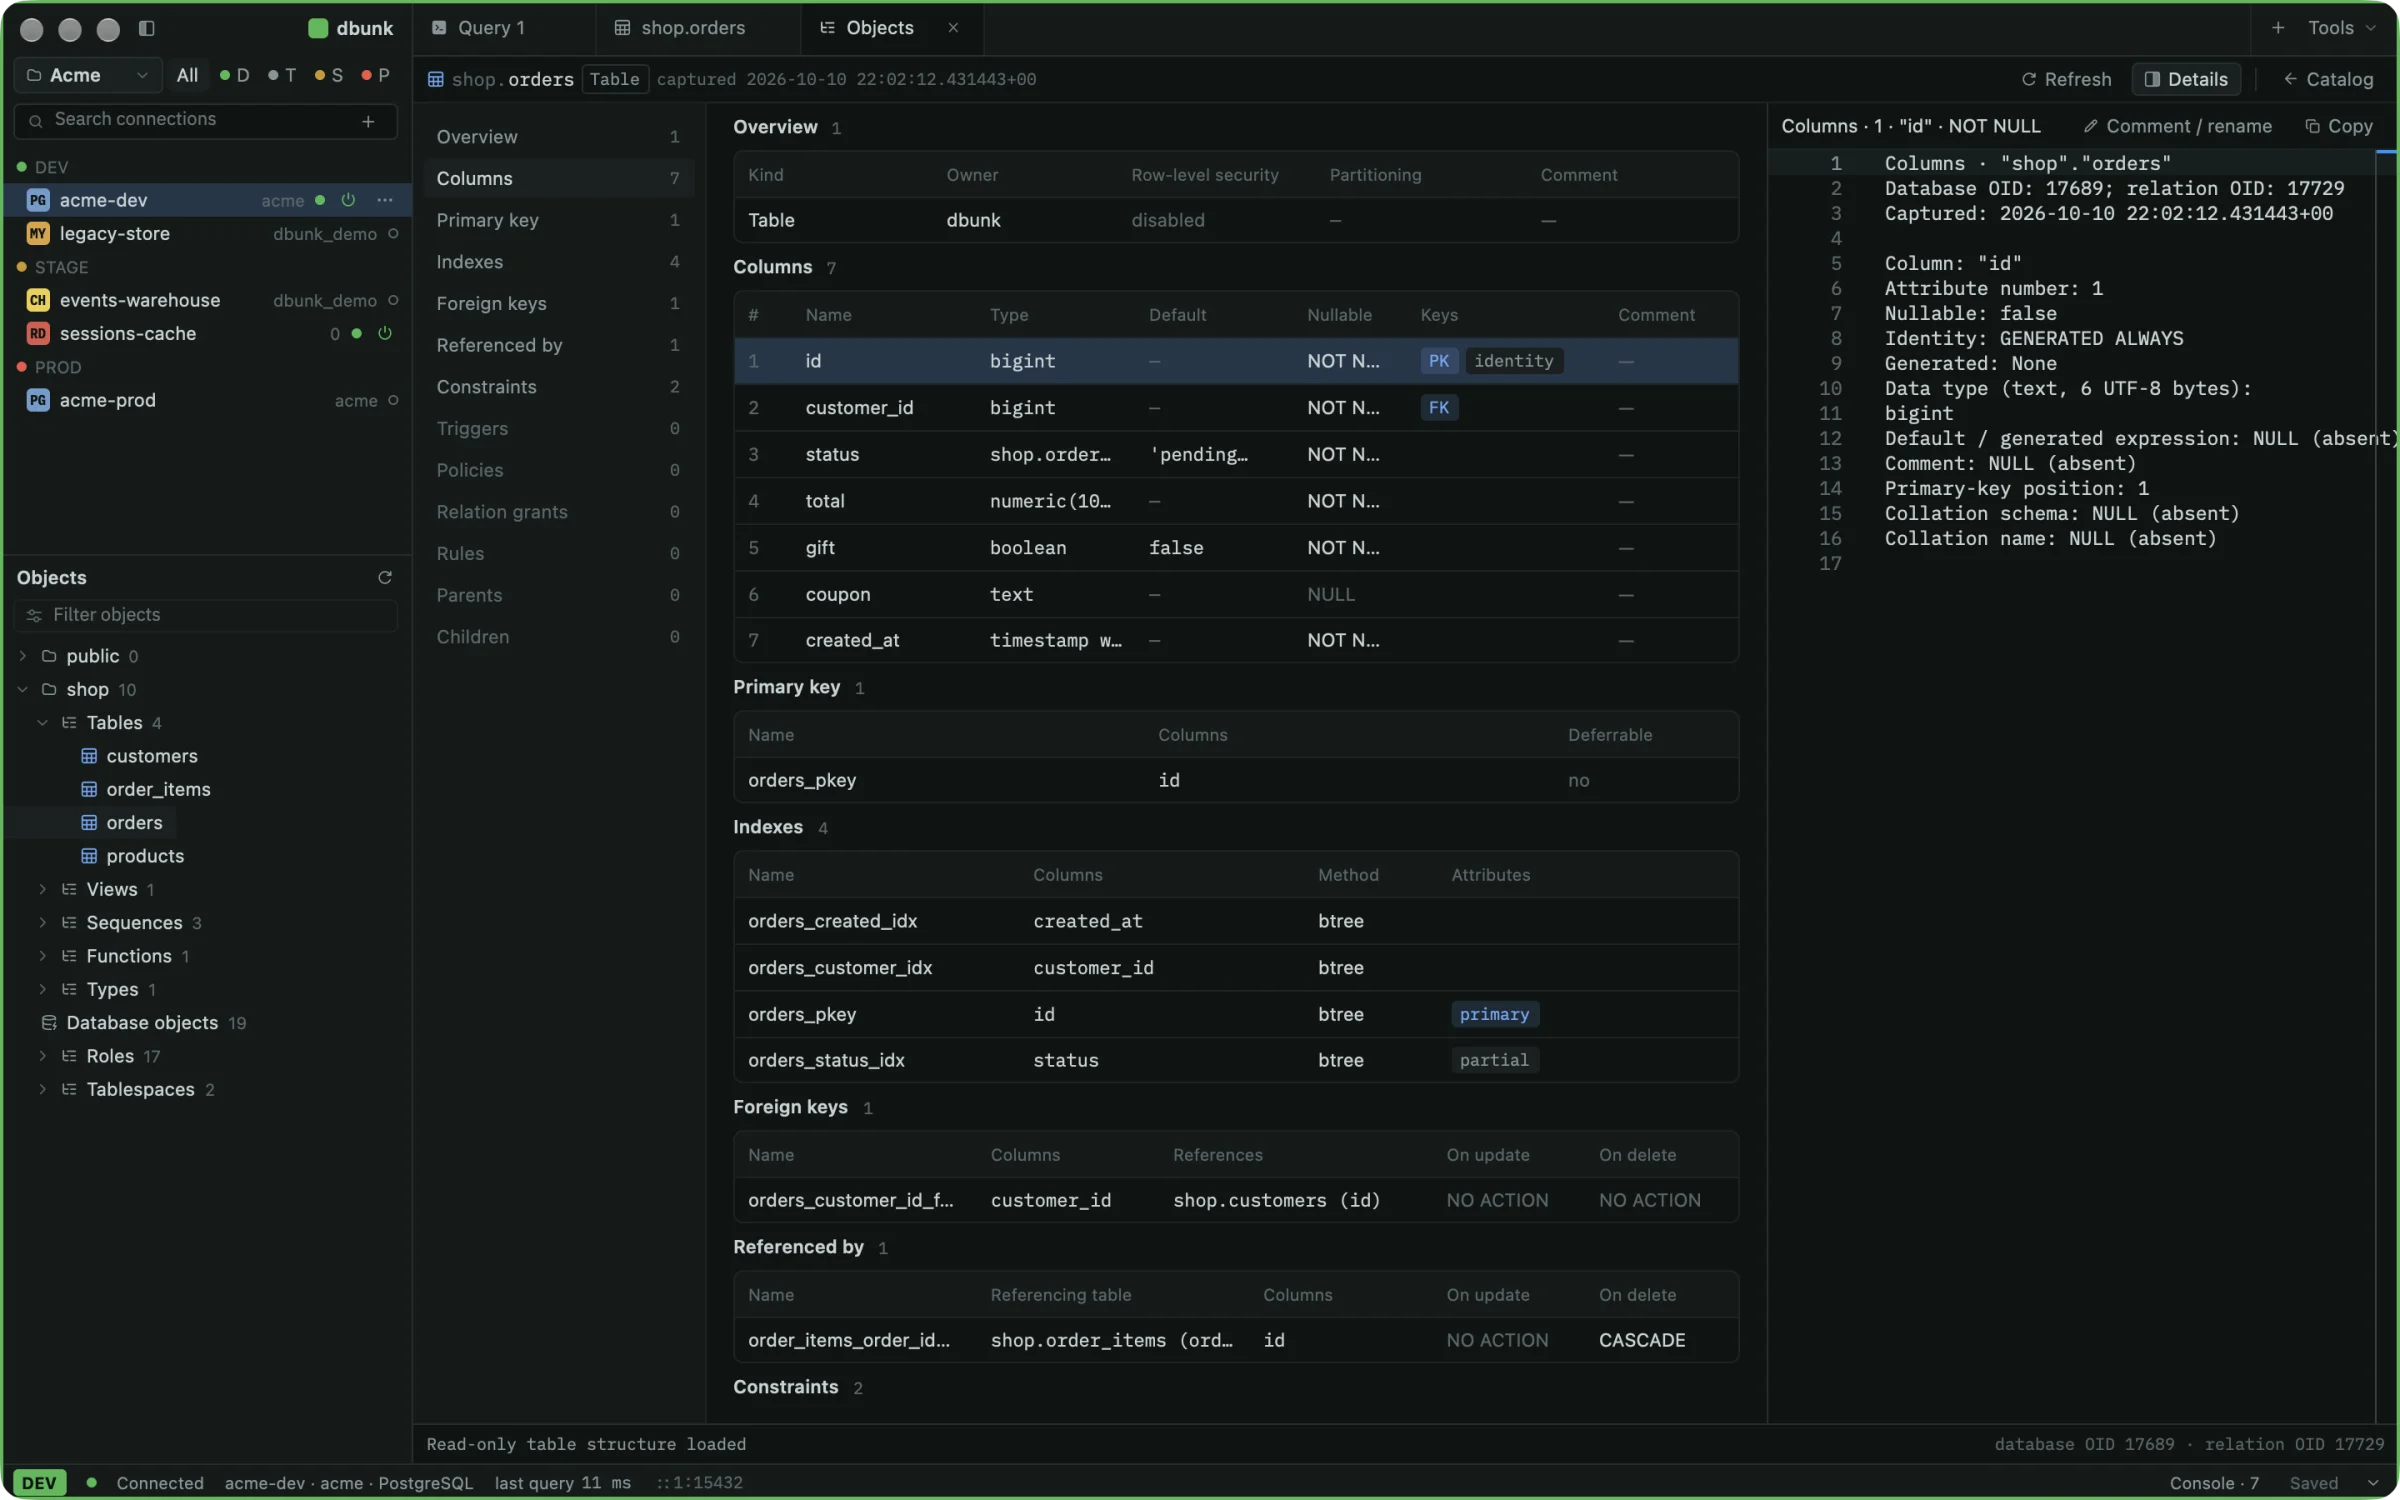Open the Tools dropdown menu
The height and width of the screenshot is (1500, 2400).
point(2341,28)
